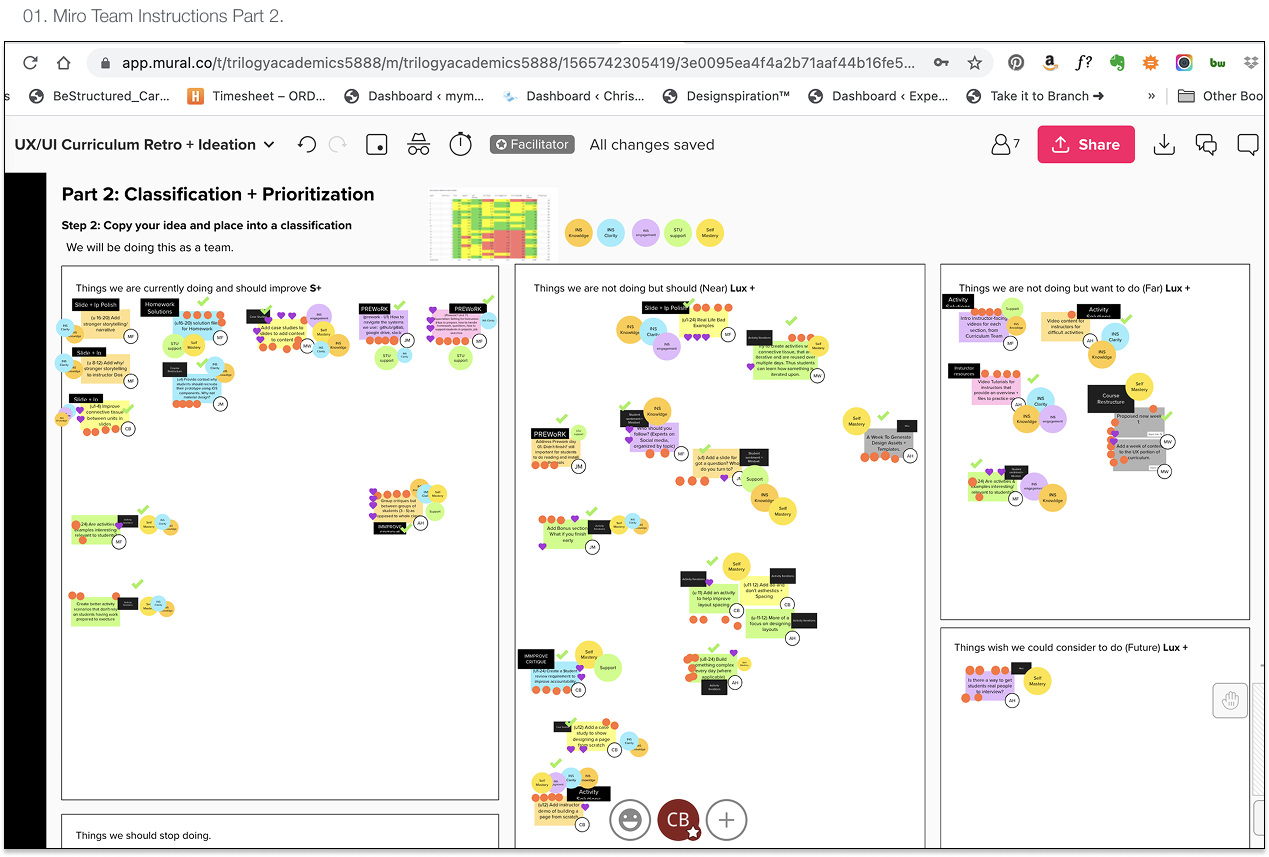Select the black Course Restructure label

1111,398
